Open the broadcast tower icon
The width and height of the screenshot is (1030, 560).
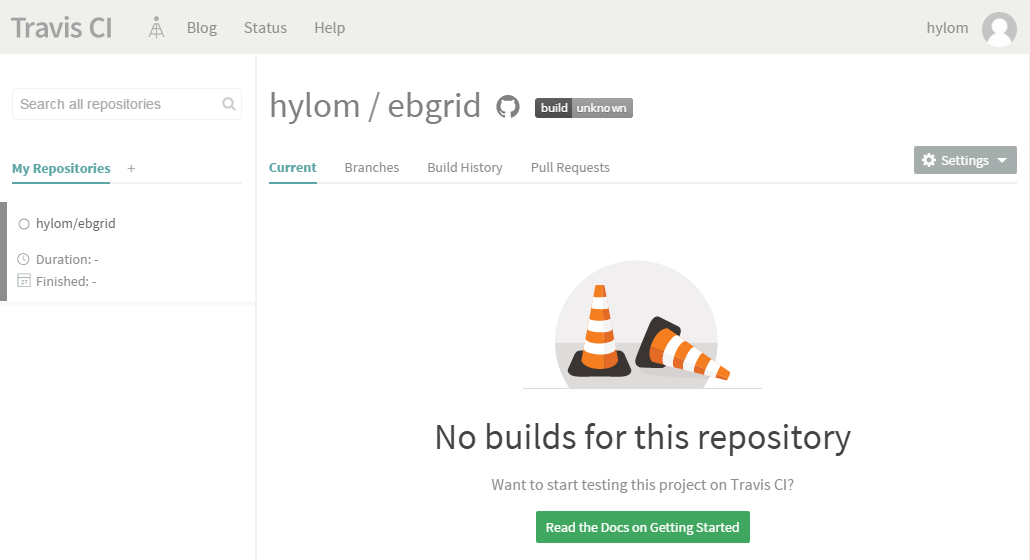click(156, 28)
